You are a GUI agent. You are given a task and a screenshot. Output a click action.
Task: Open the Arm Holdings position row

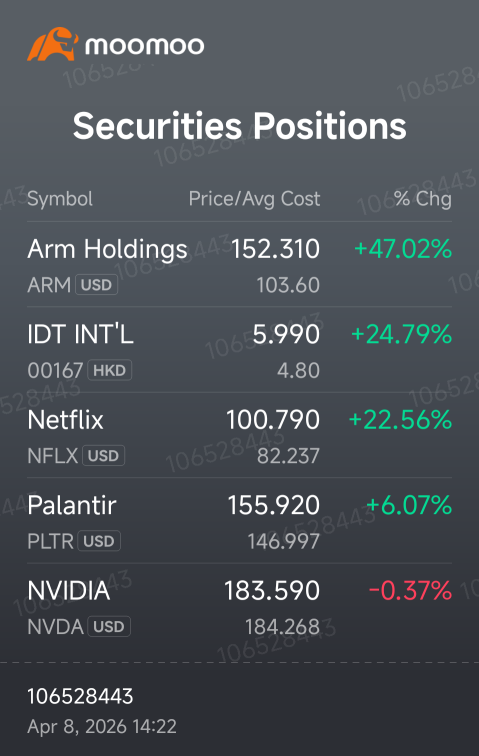coord(239,264)
